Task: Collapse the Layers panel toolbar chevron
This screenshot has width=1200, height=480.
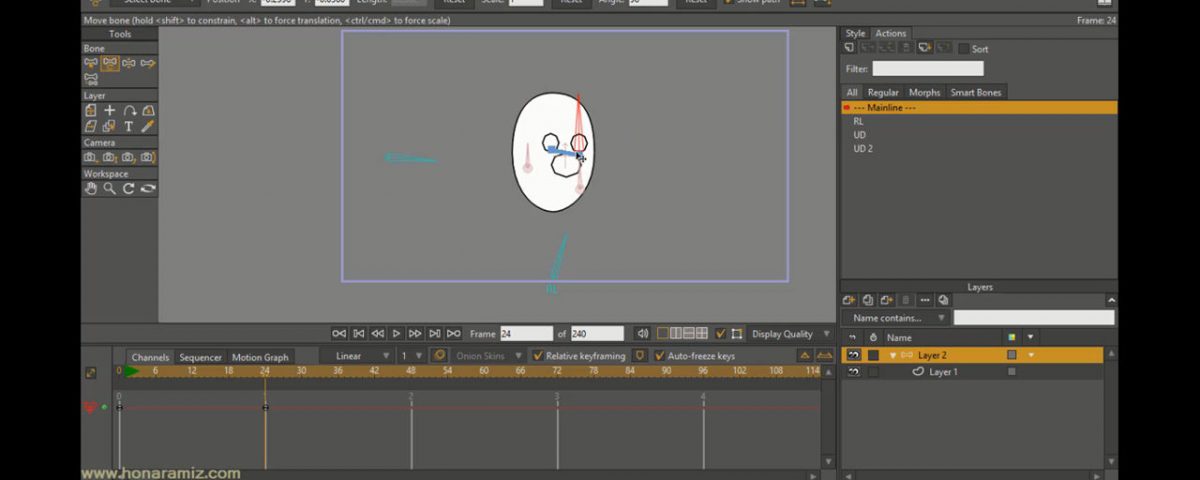Action: (x=1111, y=300)
